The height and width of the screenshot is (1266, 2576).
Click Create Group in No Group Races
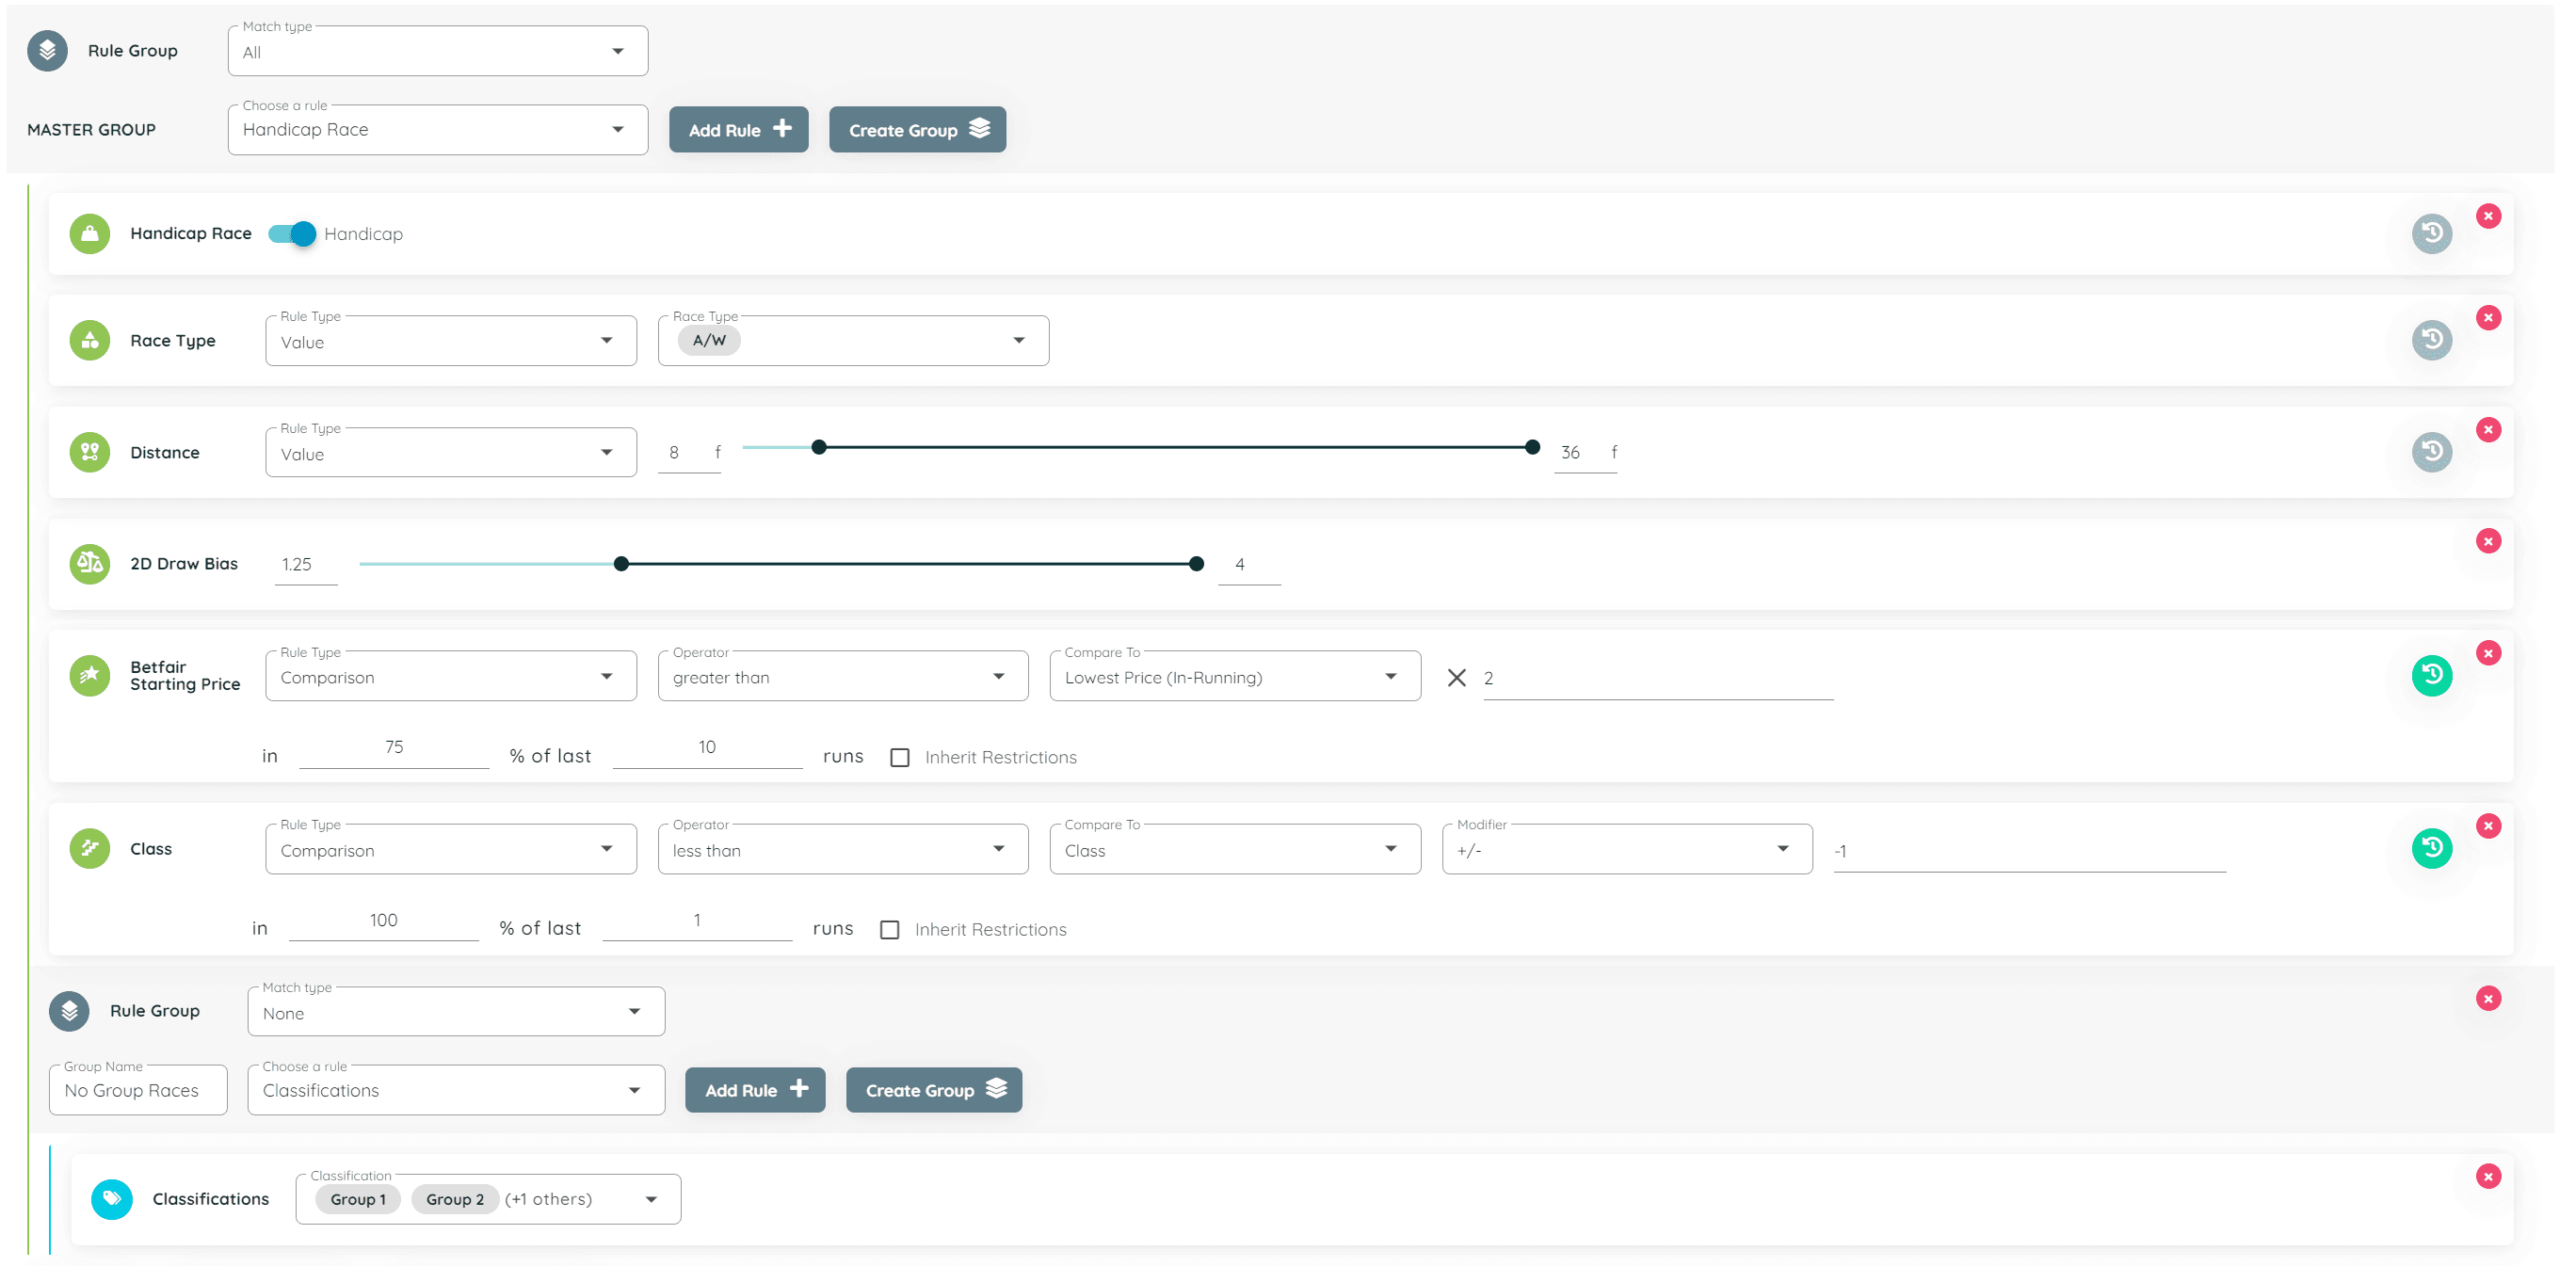[933, 1090]
